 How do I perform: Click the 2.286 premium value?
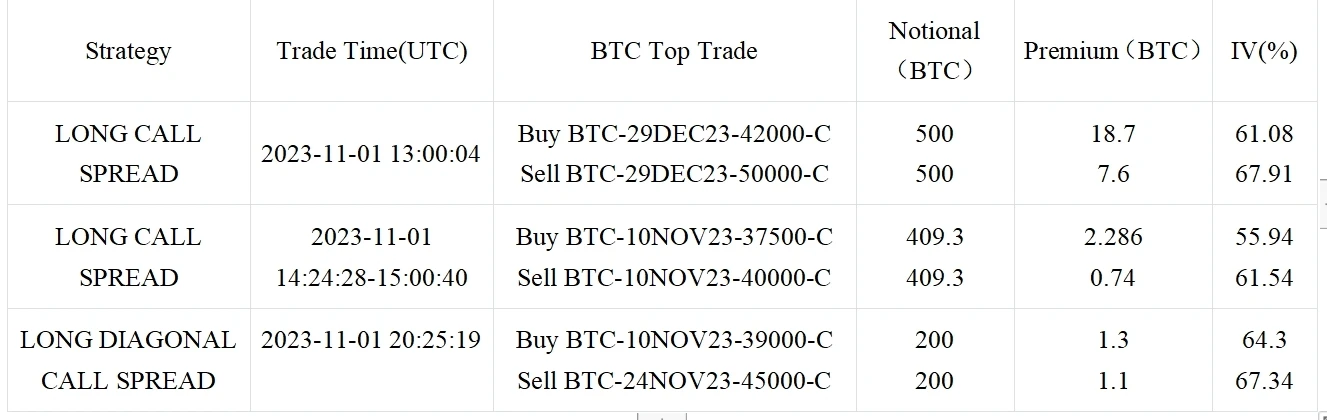1113,237
